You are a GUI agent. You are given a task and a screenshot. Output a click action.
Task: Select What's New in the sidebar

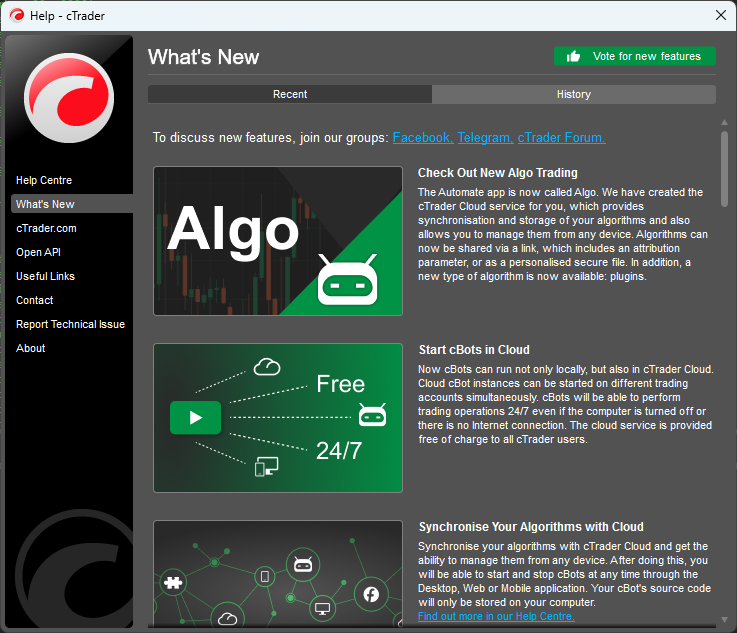[x=72, y=204]
